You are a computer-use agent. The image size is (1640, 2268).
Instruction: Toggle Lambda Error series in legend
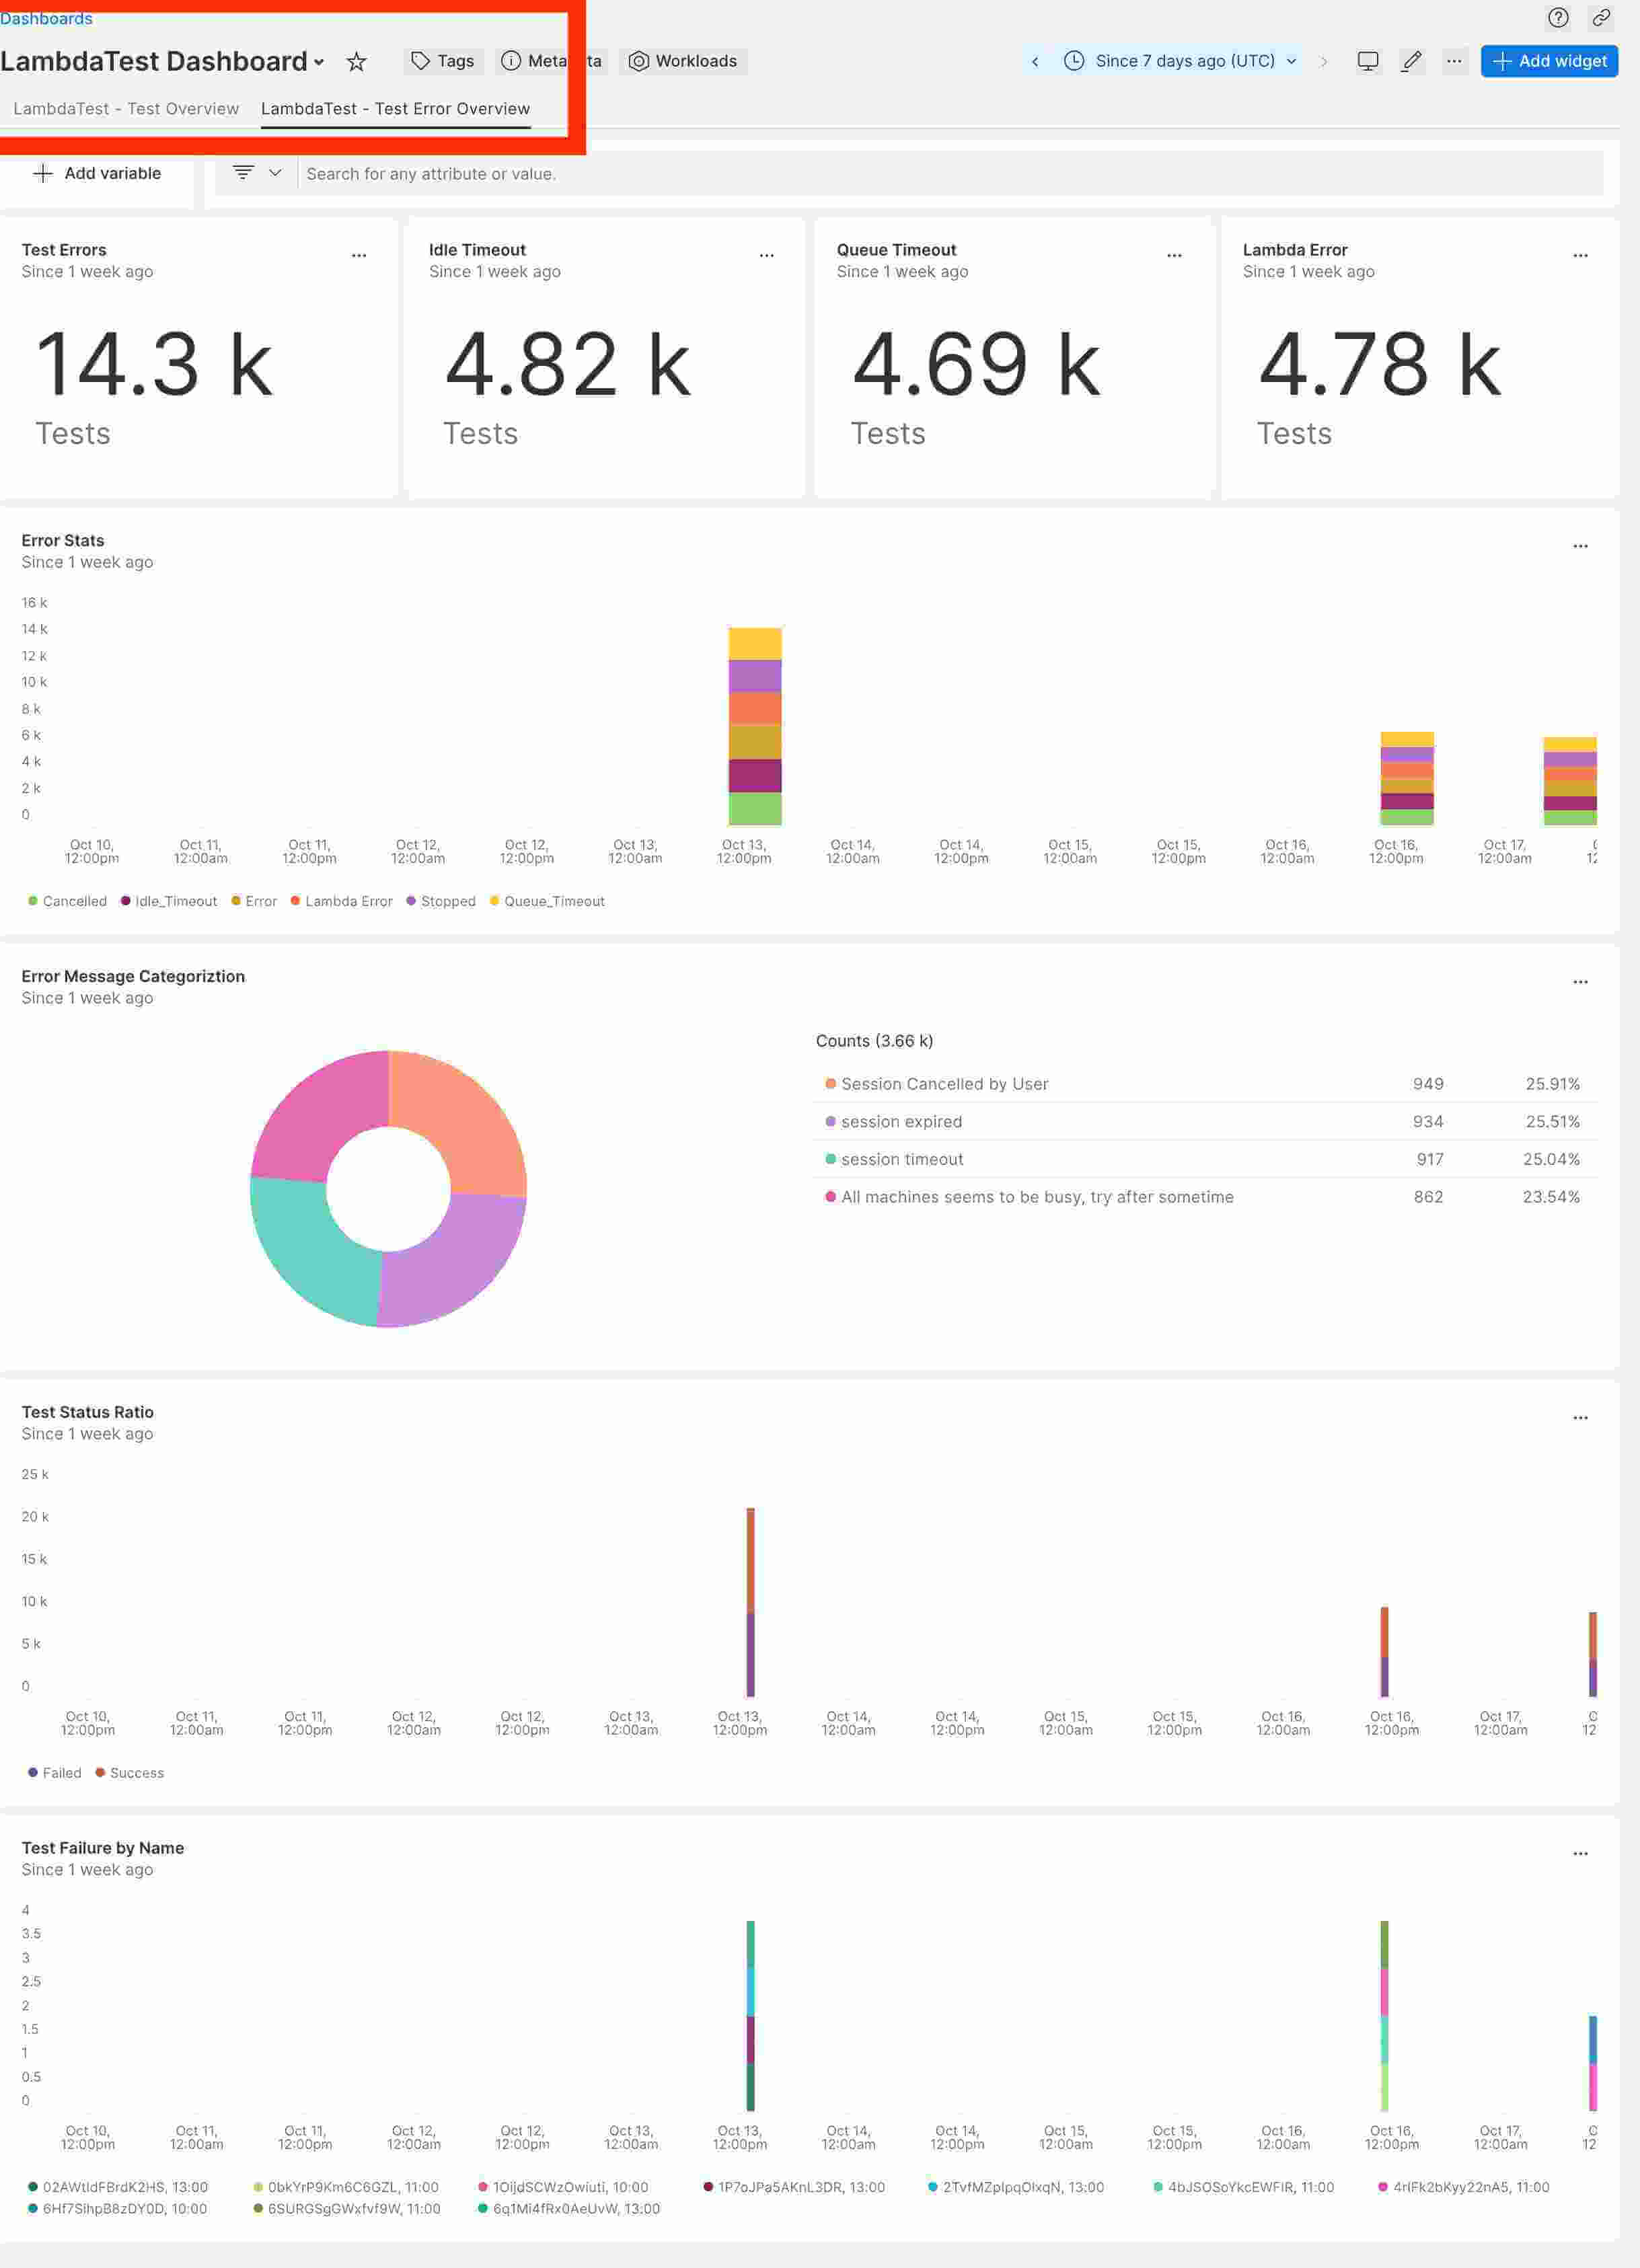coord(341,901)
